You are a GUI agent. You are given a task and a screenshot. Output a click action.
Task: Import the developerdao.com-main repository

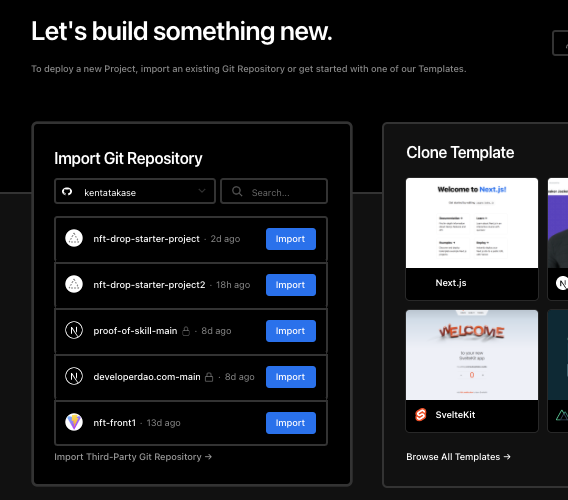(x=291, y=377)
